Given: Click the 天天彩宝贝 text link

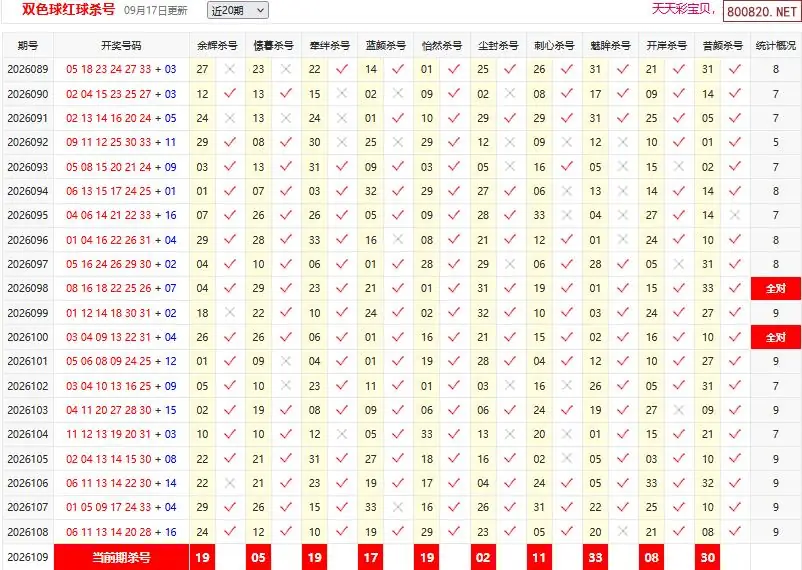Looking at the screenshot, I should (681, 9).
